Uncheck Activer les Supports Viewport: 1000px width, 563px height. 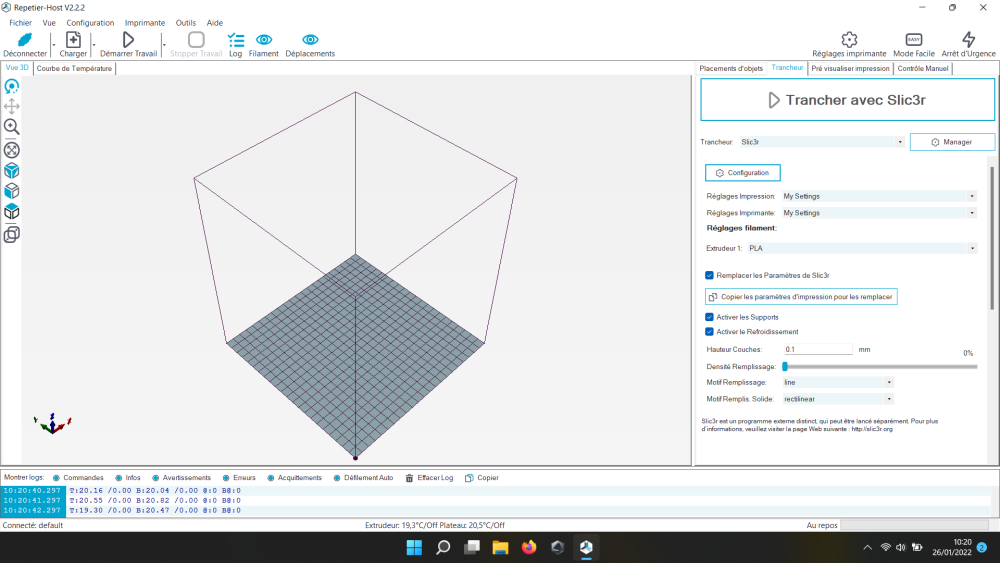709,317
